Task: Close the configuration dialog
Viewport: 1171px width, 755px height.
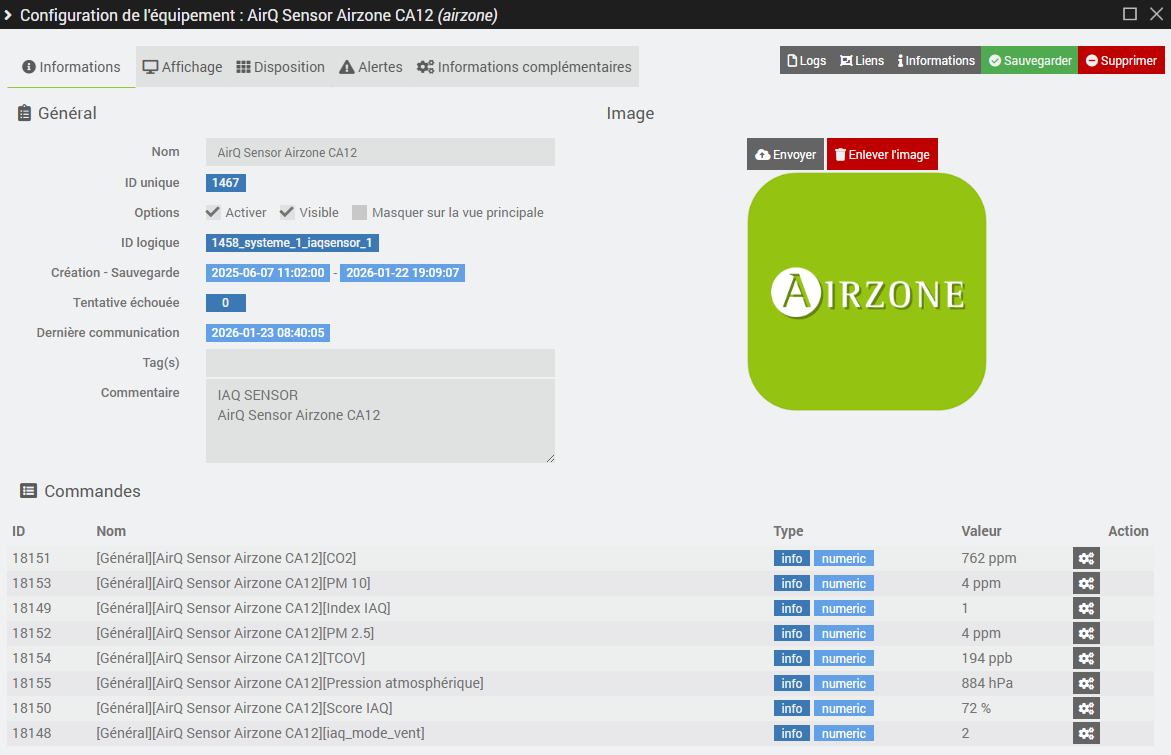Action: click(x=1156, y=14)
